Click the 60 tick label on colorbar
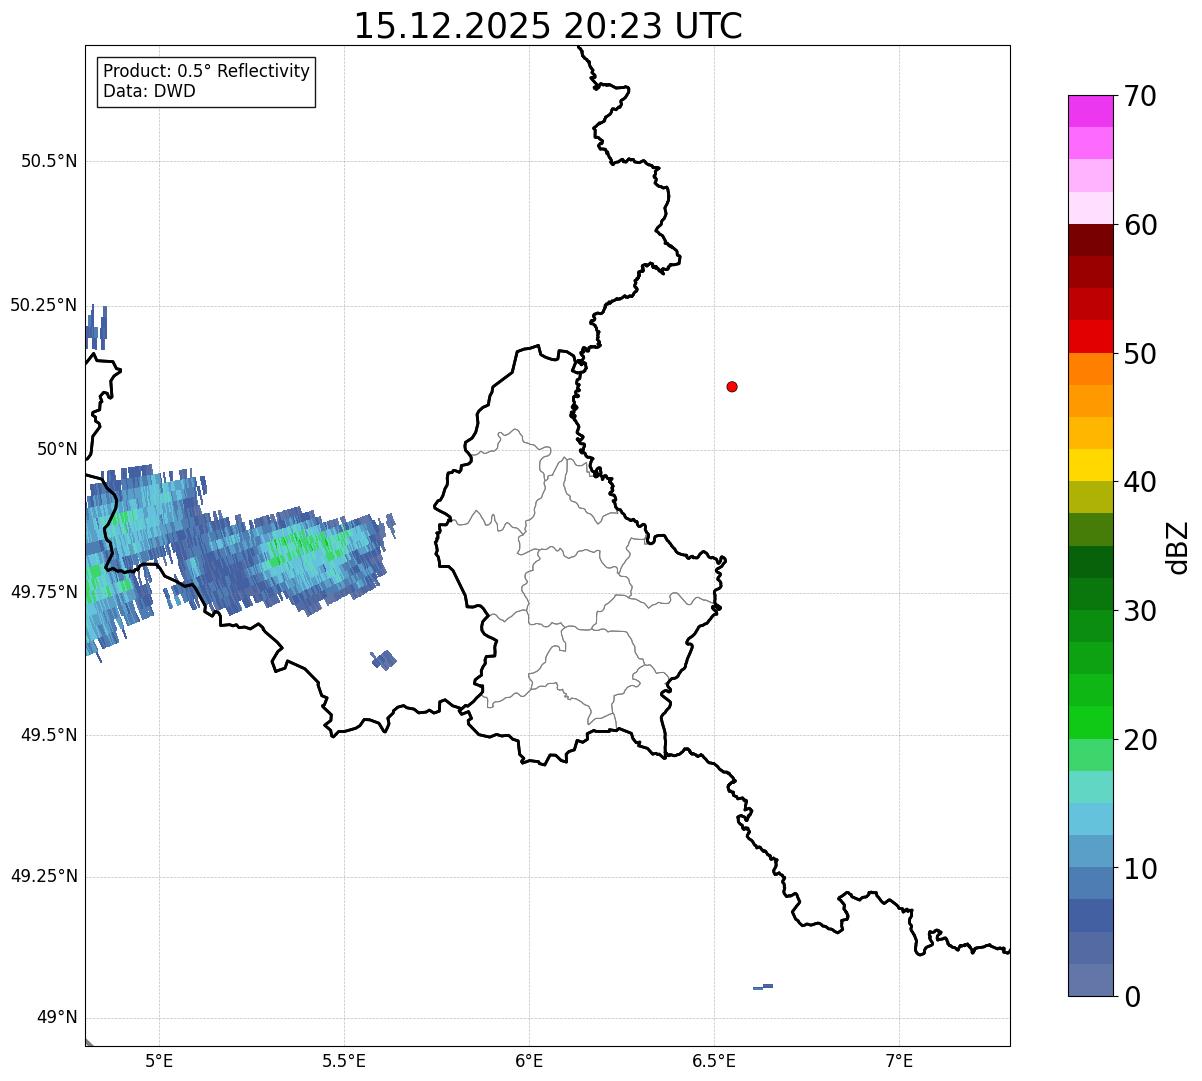 coord(1140,225)
